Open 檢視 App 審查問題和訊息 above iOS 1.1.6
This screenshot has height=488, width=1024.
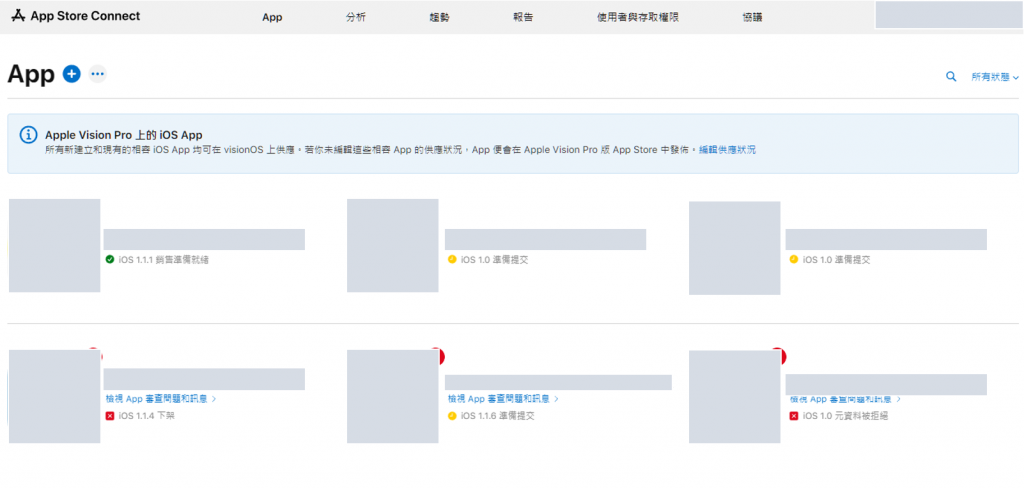coord(503,398)
